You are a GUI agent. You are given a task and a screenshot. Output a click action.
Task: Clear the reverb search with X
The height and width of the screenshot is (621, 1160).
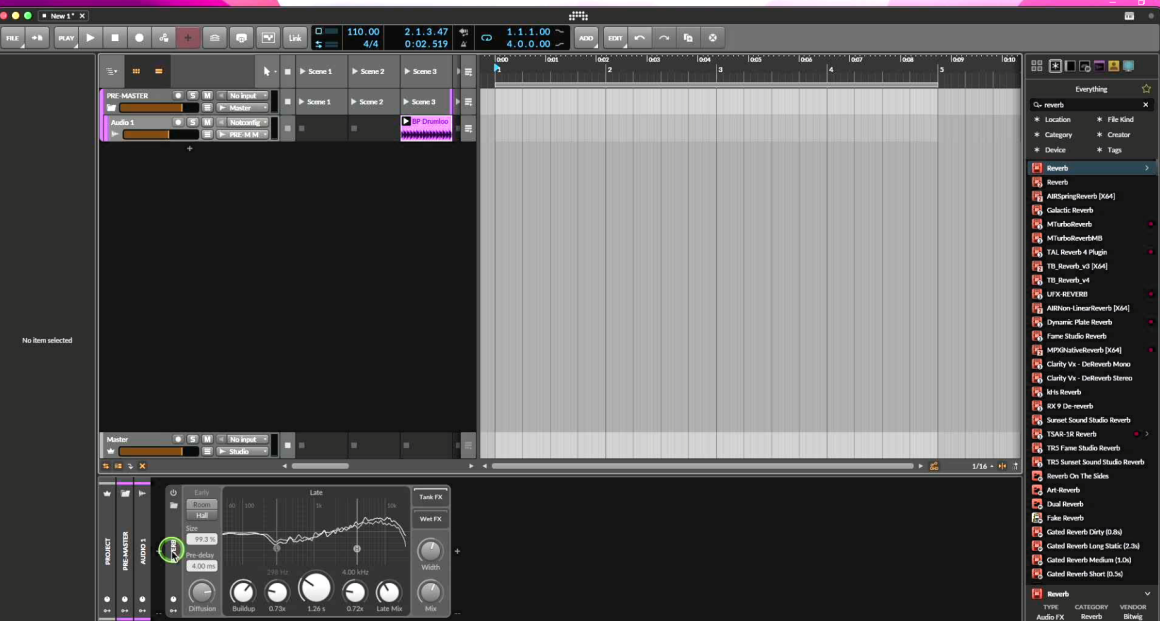click(1146, 104)
